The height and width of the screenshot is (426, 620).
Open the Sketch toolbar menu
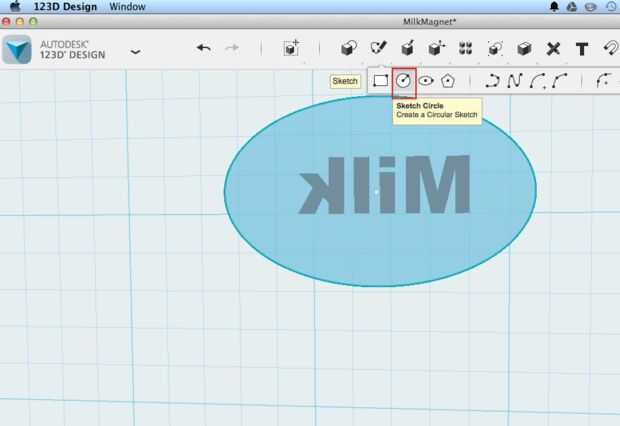click(x=378, y=48)
